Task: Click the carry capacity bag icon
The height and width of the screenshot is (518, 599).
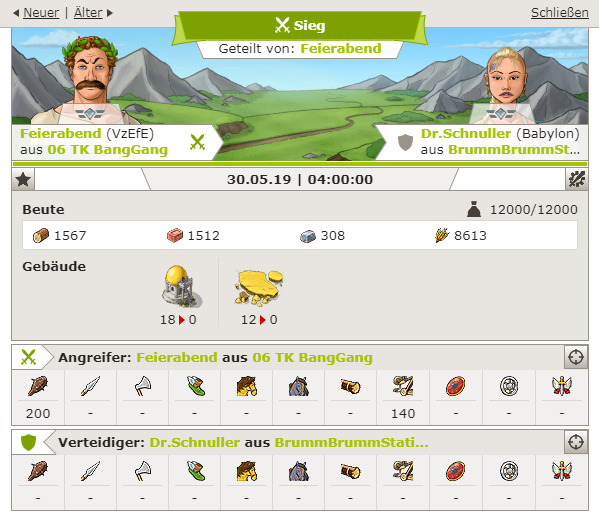Action: [x=474, y=209]
